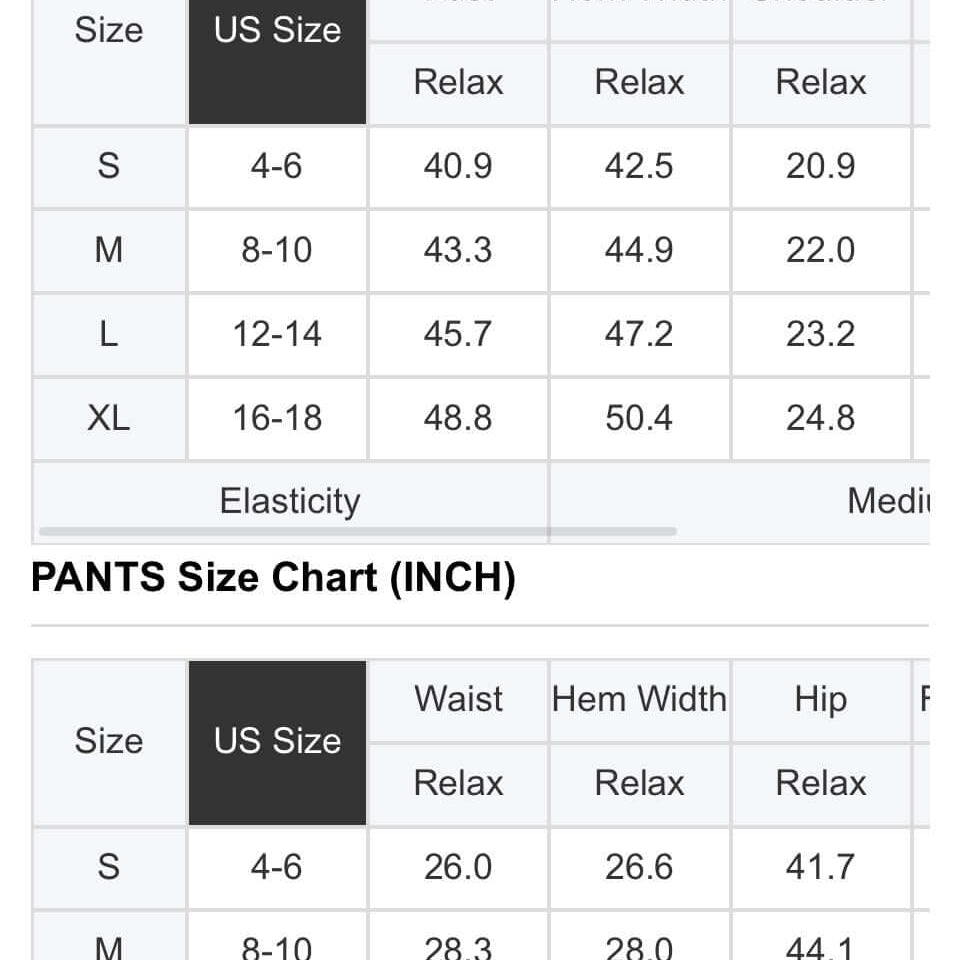
Task: Click the 48.8 measurement cell
Action: pos(458,417)
